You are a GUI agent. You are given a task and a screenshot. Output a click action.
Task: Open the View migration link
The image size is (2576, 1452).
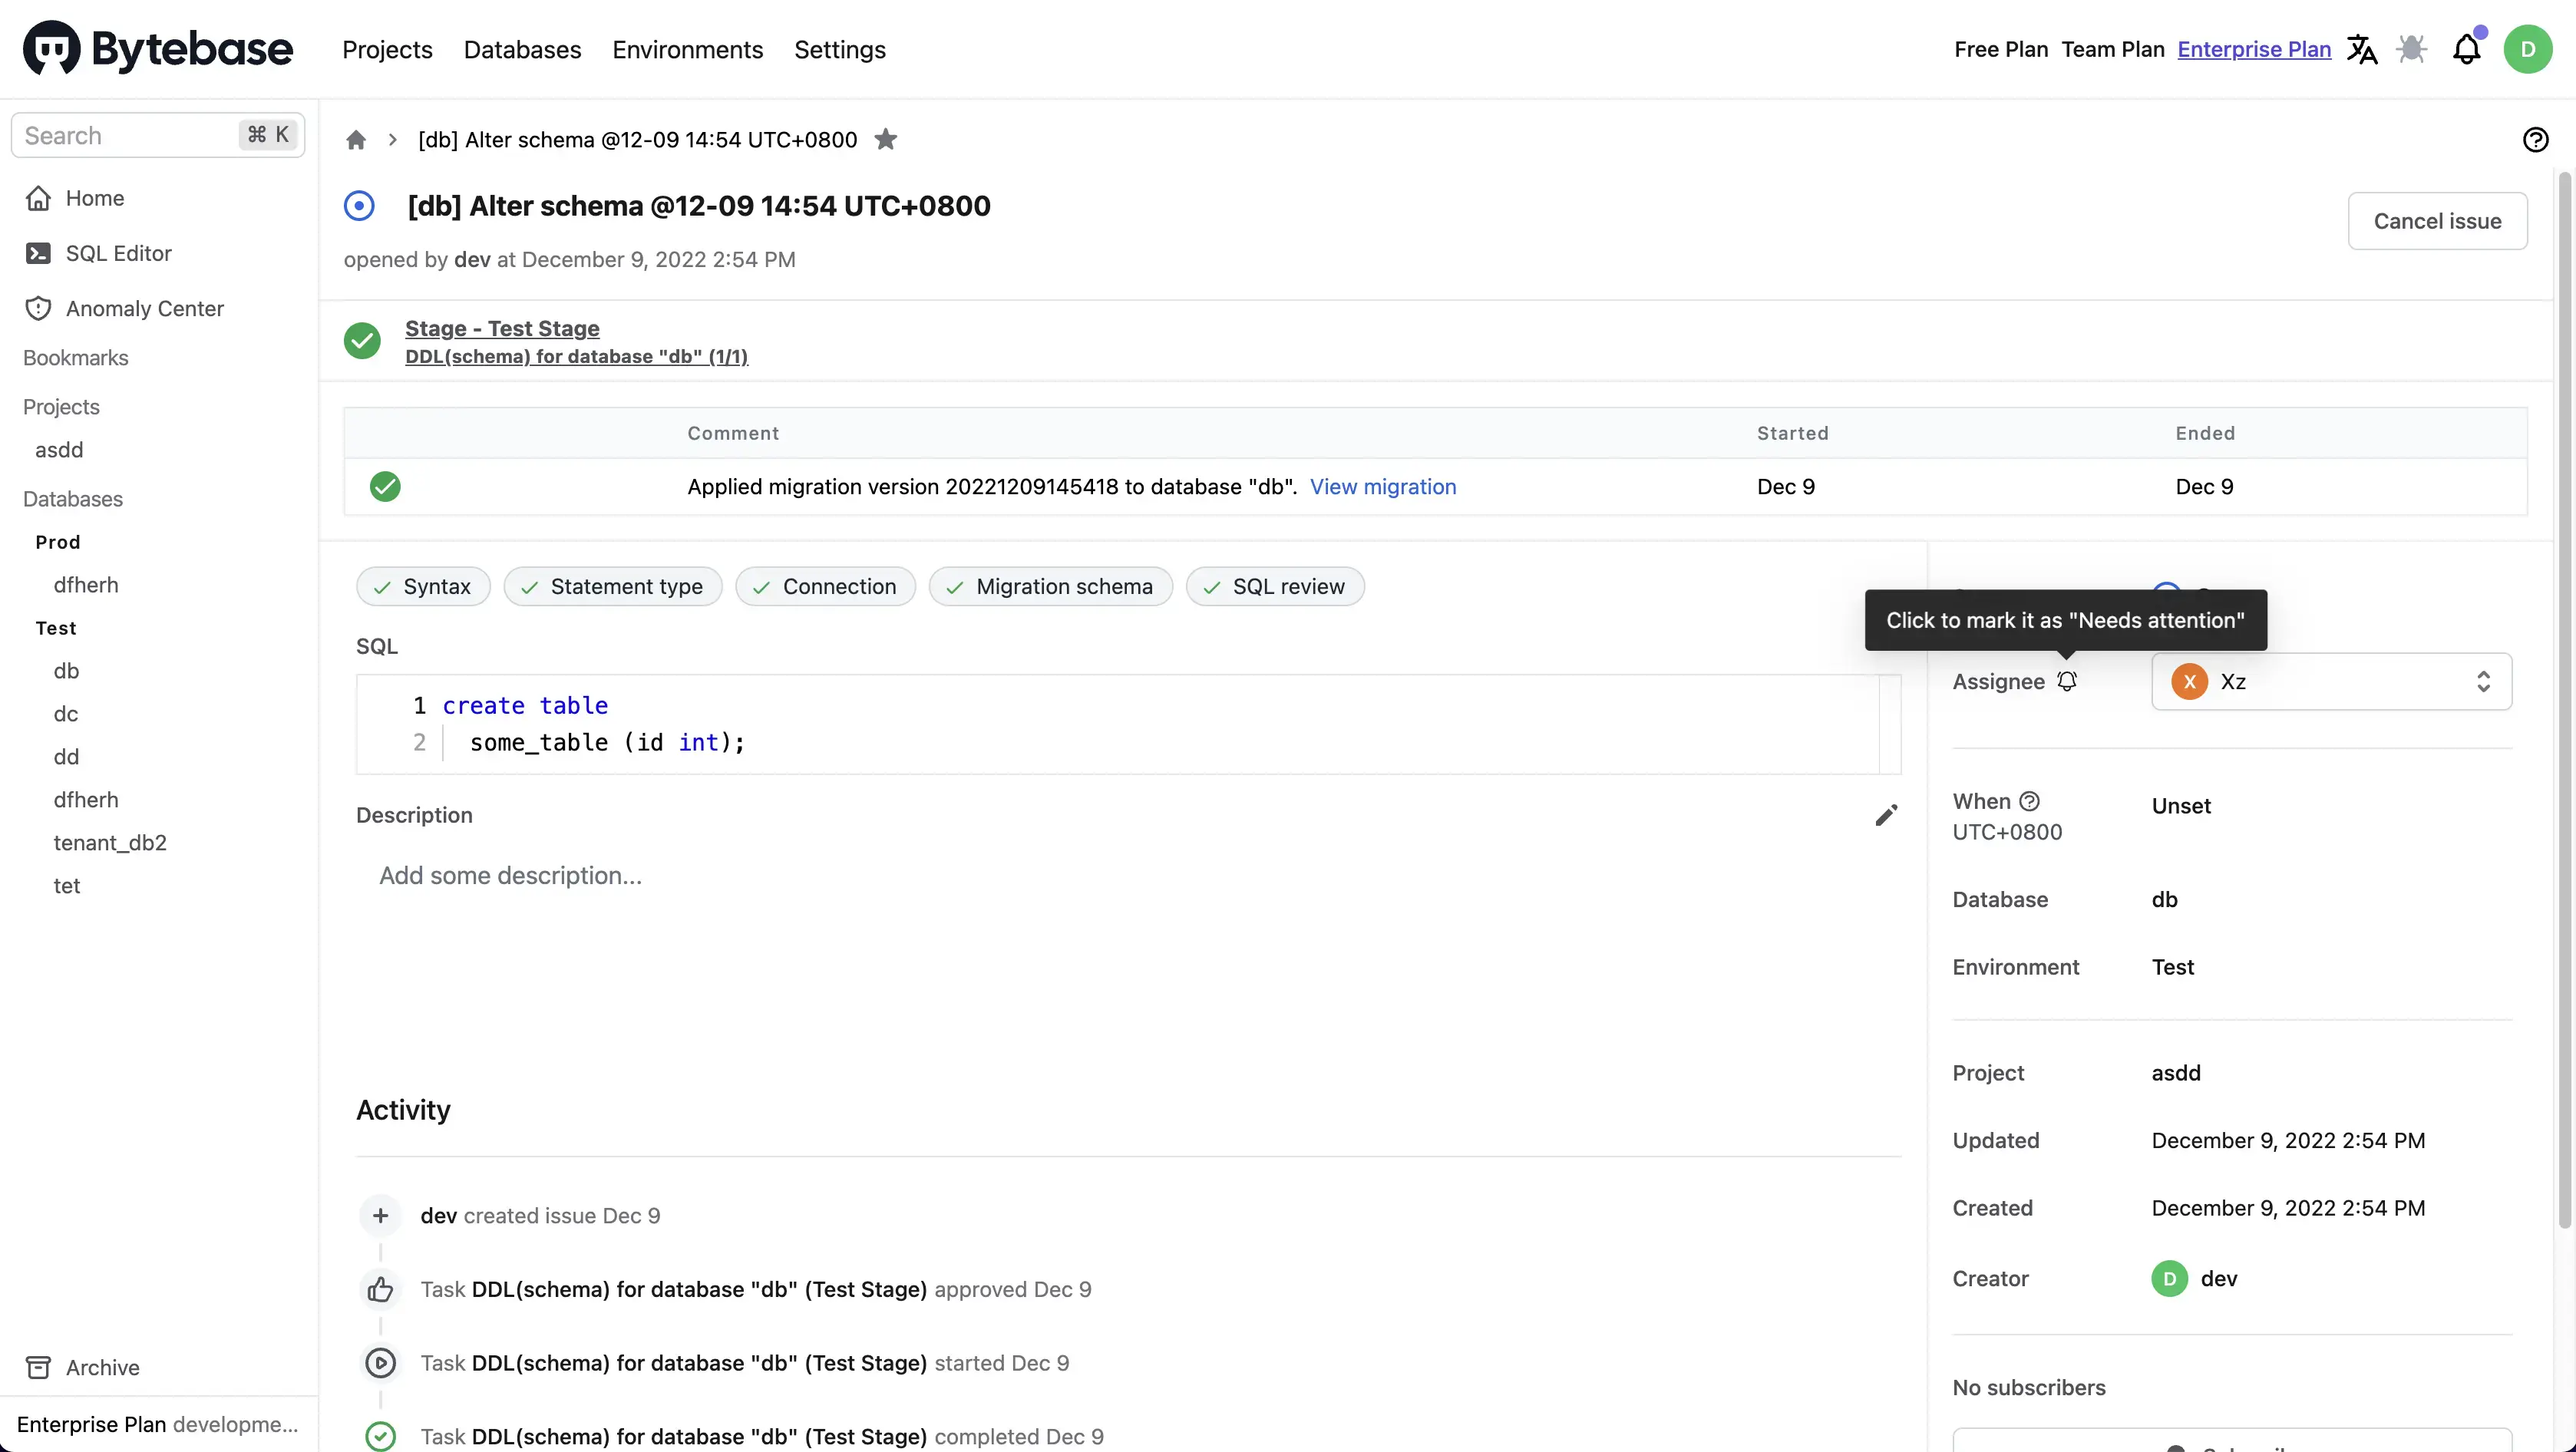[1382, 487]
